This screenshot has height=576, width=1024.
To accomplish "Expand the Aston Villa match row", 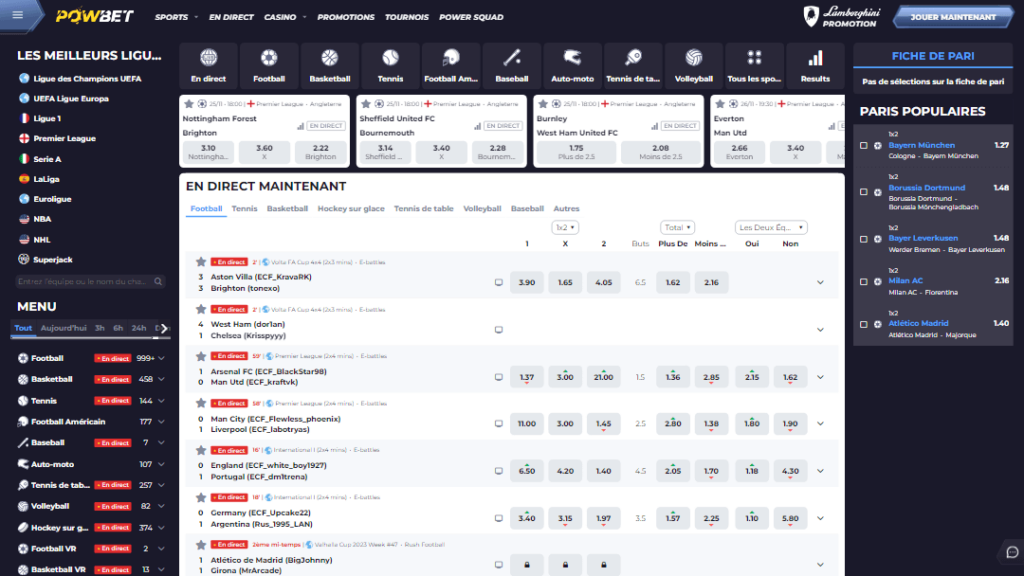I will click(820, 283).
